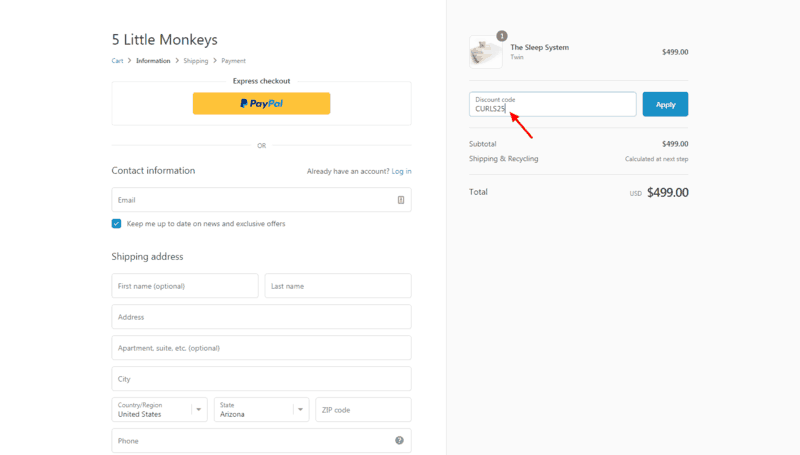Screen dimensions: 800x455
Task: Click the phone help question mark icon
Action: coord(399,440)
